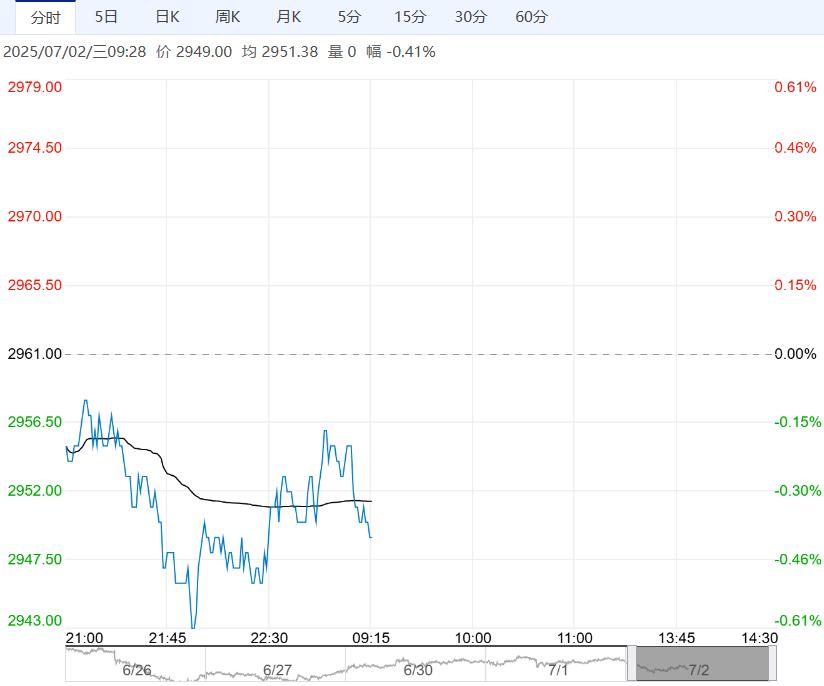Click the 6/26 segment in the mini timeline

point(136,669)
